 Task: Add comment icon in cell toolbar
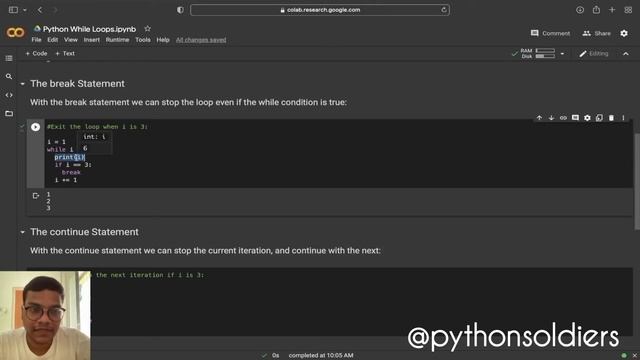point(575,118)
